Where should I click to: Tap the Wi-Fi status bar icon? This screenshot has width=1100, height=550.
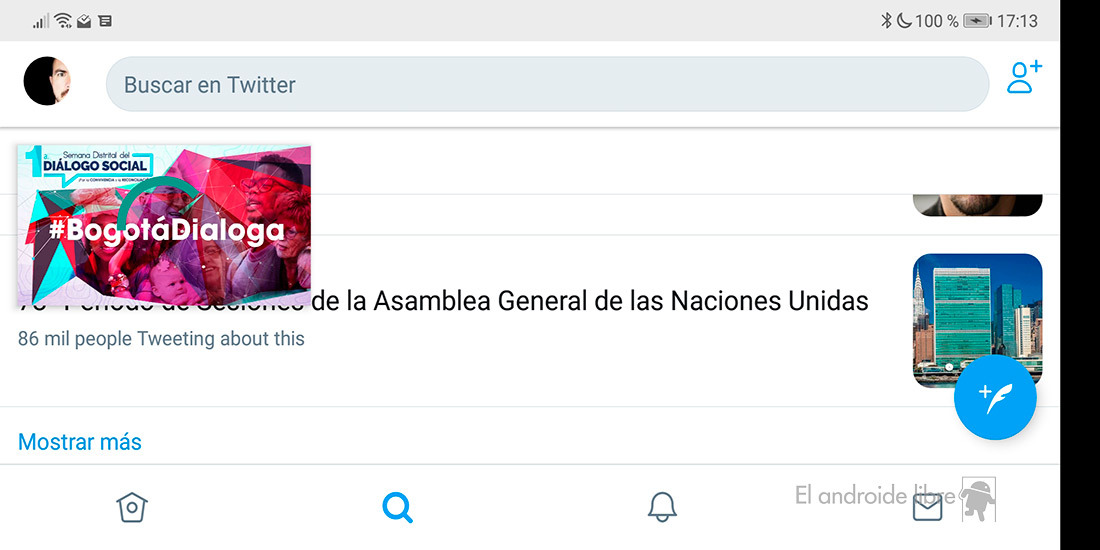coord(63,21)
